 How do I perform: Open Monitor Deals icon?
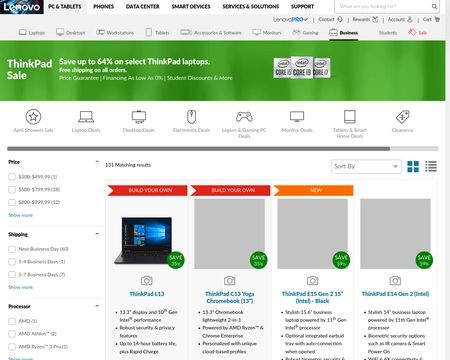(x=297, y=117)
